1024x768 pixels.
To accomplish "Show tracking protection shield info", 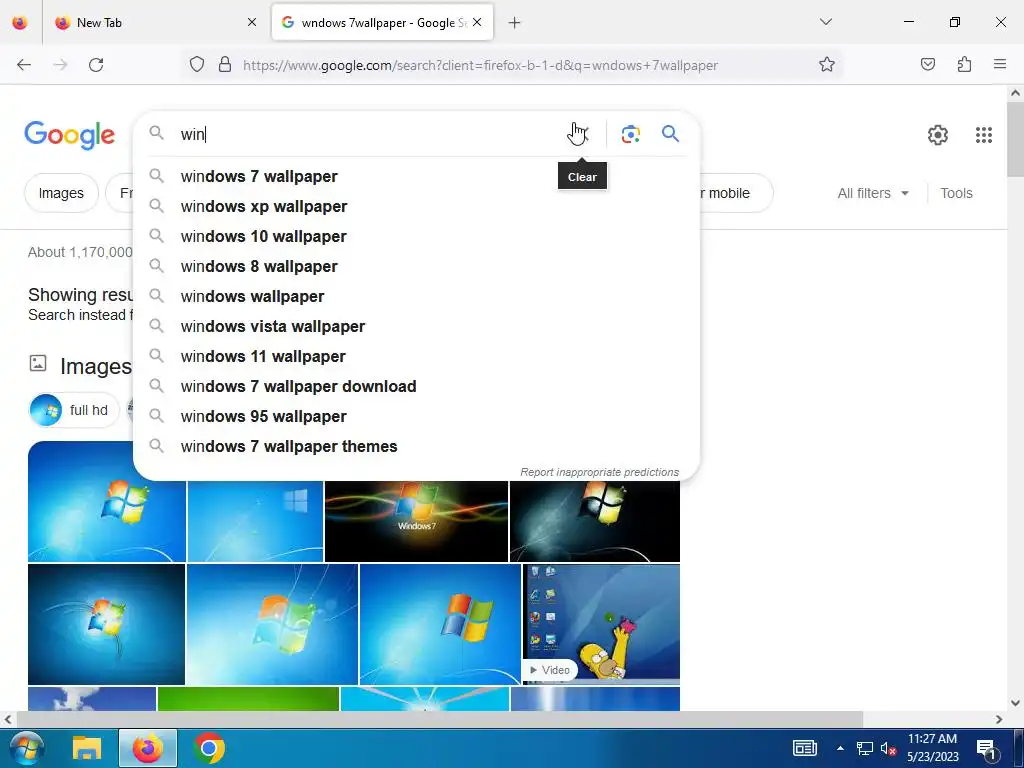I will tap(197, 64).
